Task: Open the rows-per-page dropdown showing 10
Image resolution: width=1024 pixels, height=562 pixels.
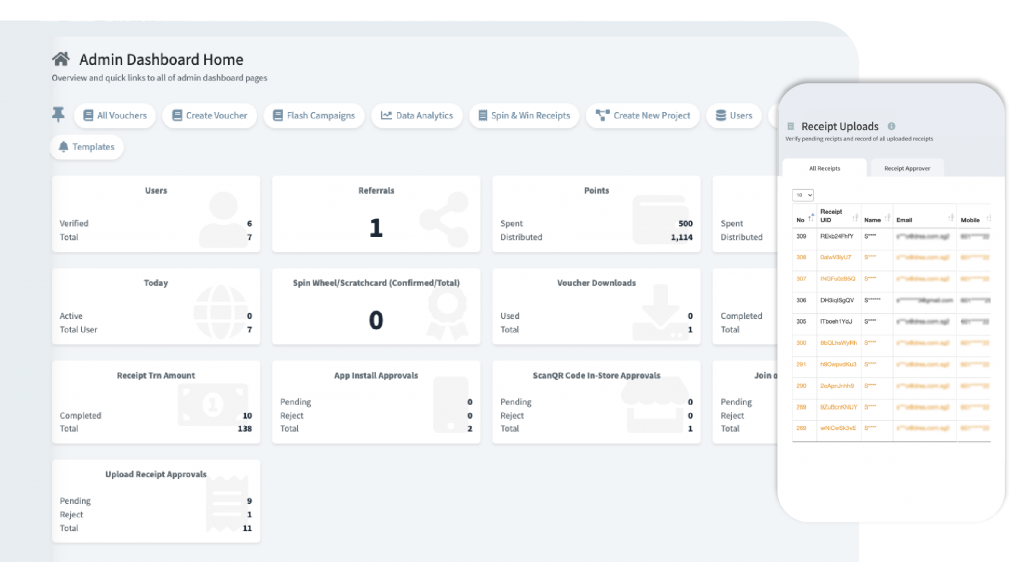Action: pyautogui.click(x=803, y=194)
